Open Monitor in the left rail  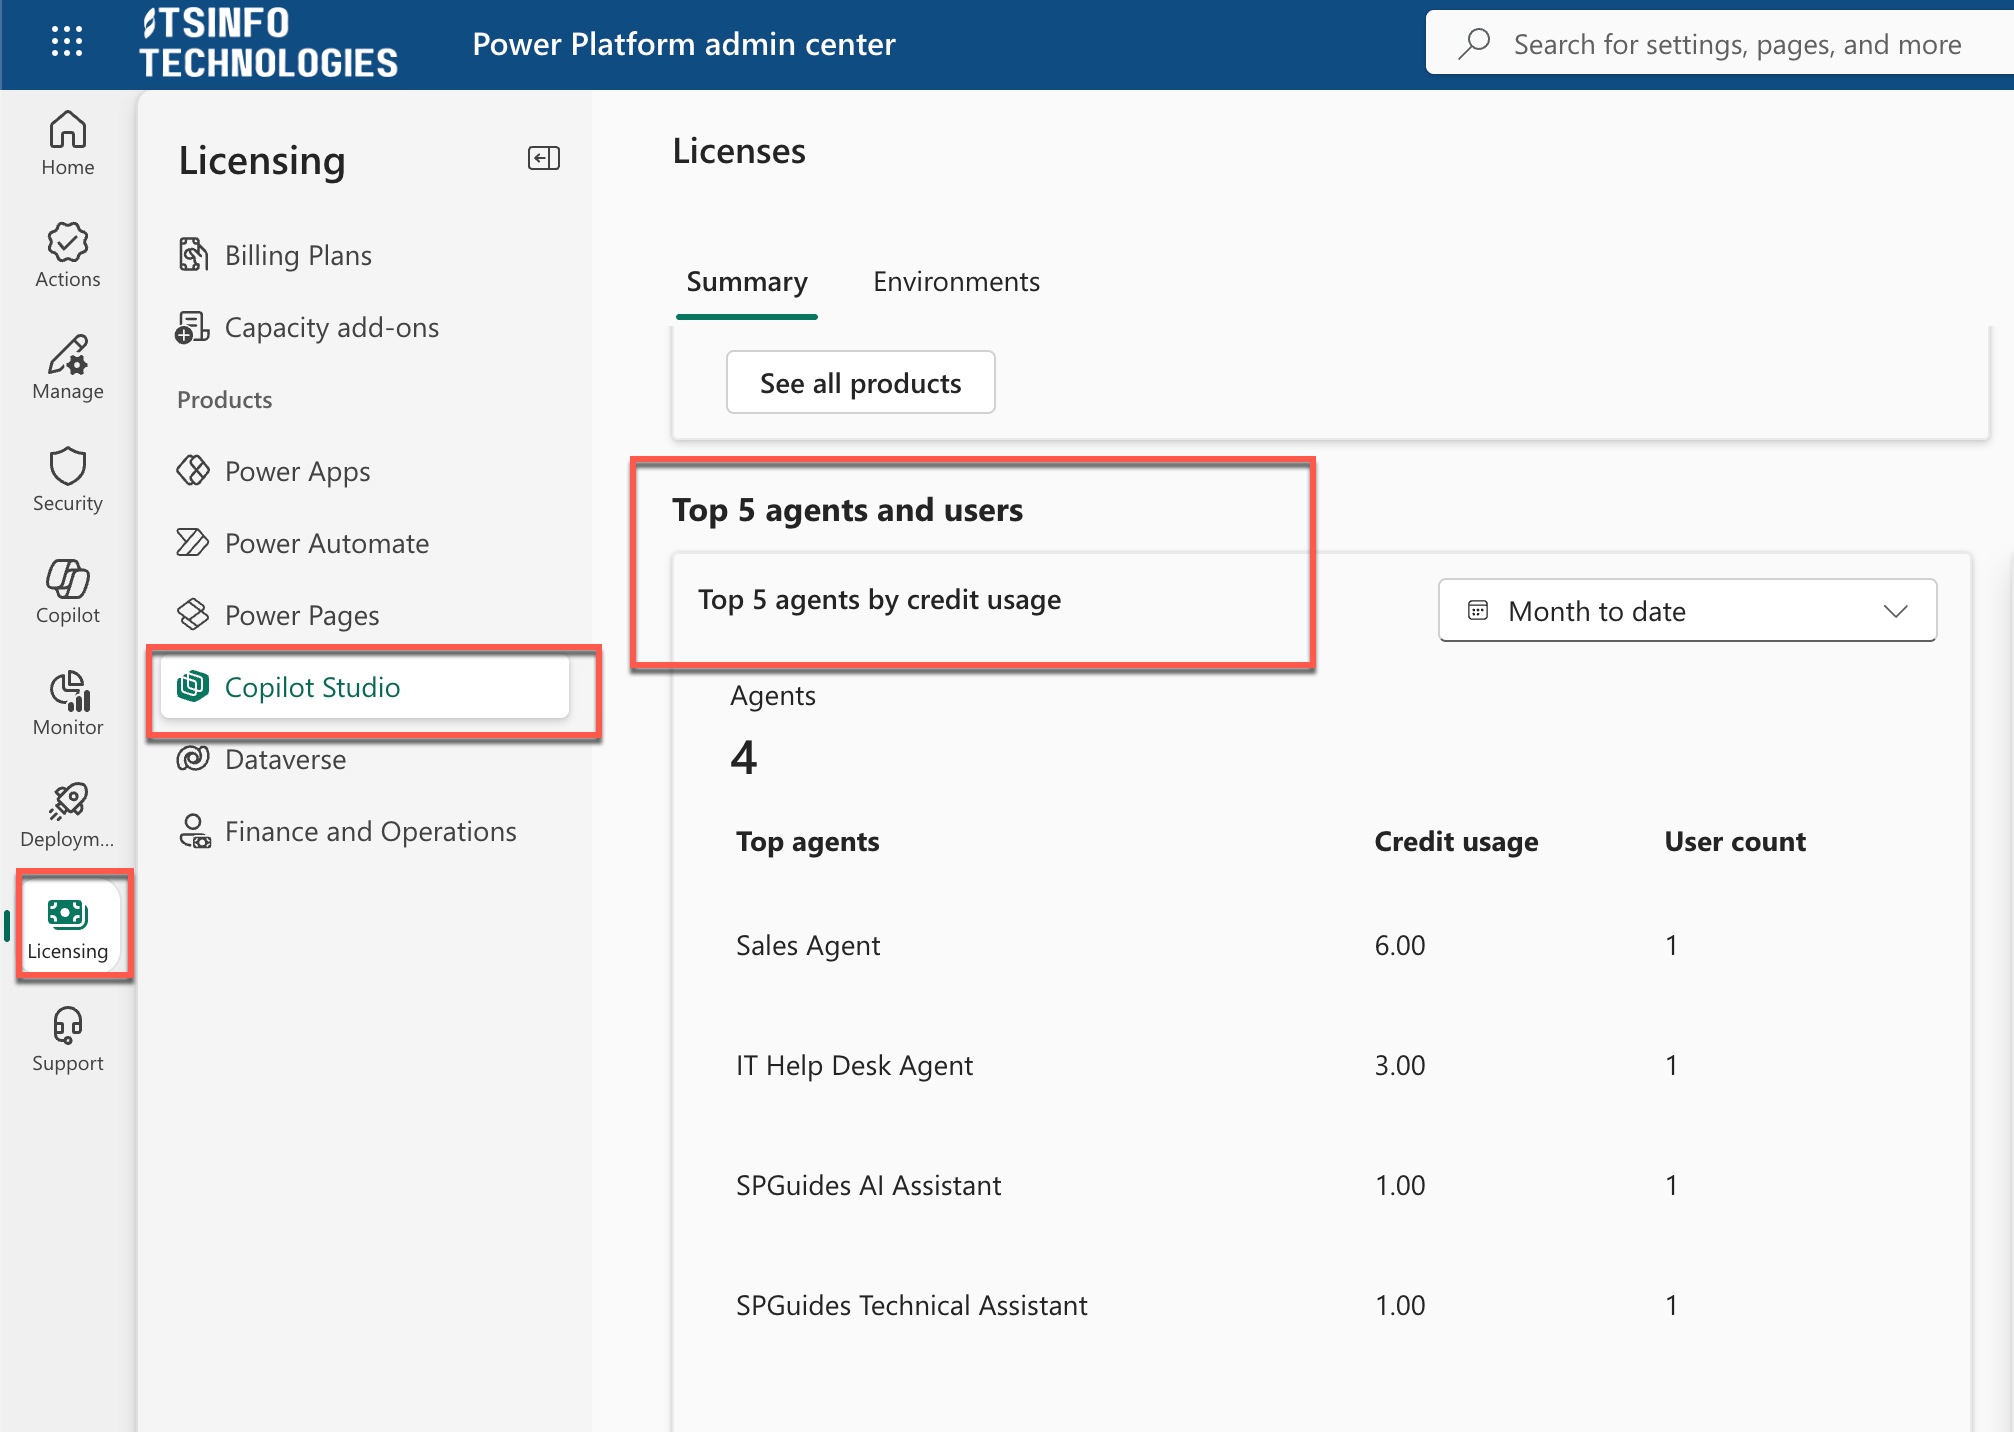68,704
